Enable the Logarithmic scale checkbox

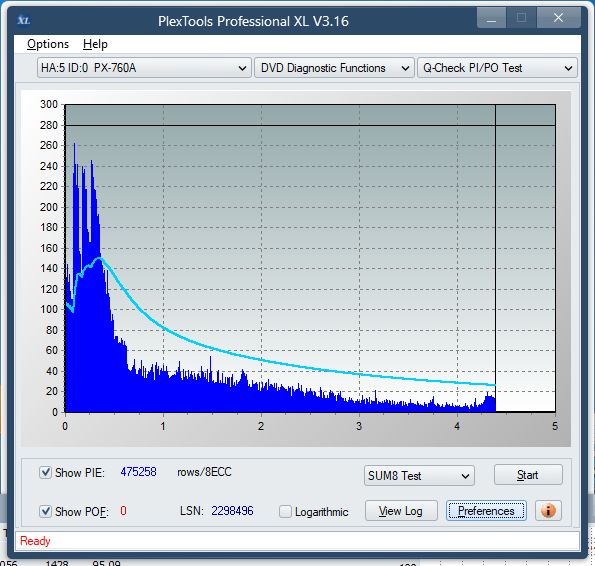pos(285,511)
